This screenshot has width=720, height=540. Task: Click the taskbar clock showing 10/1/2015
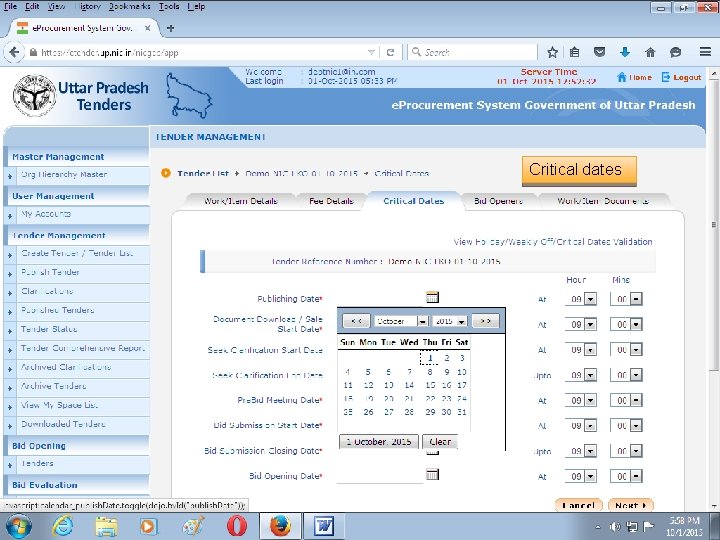pos(685,526)
